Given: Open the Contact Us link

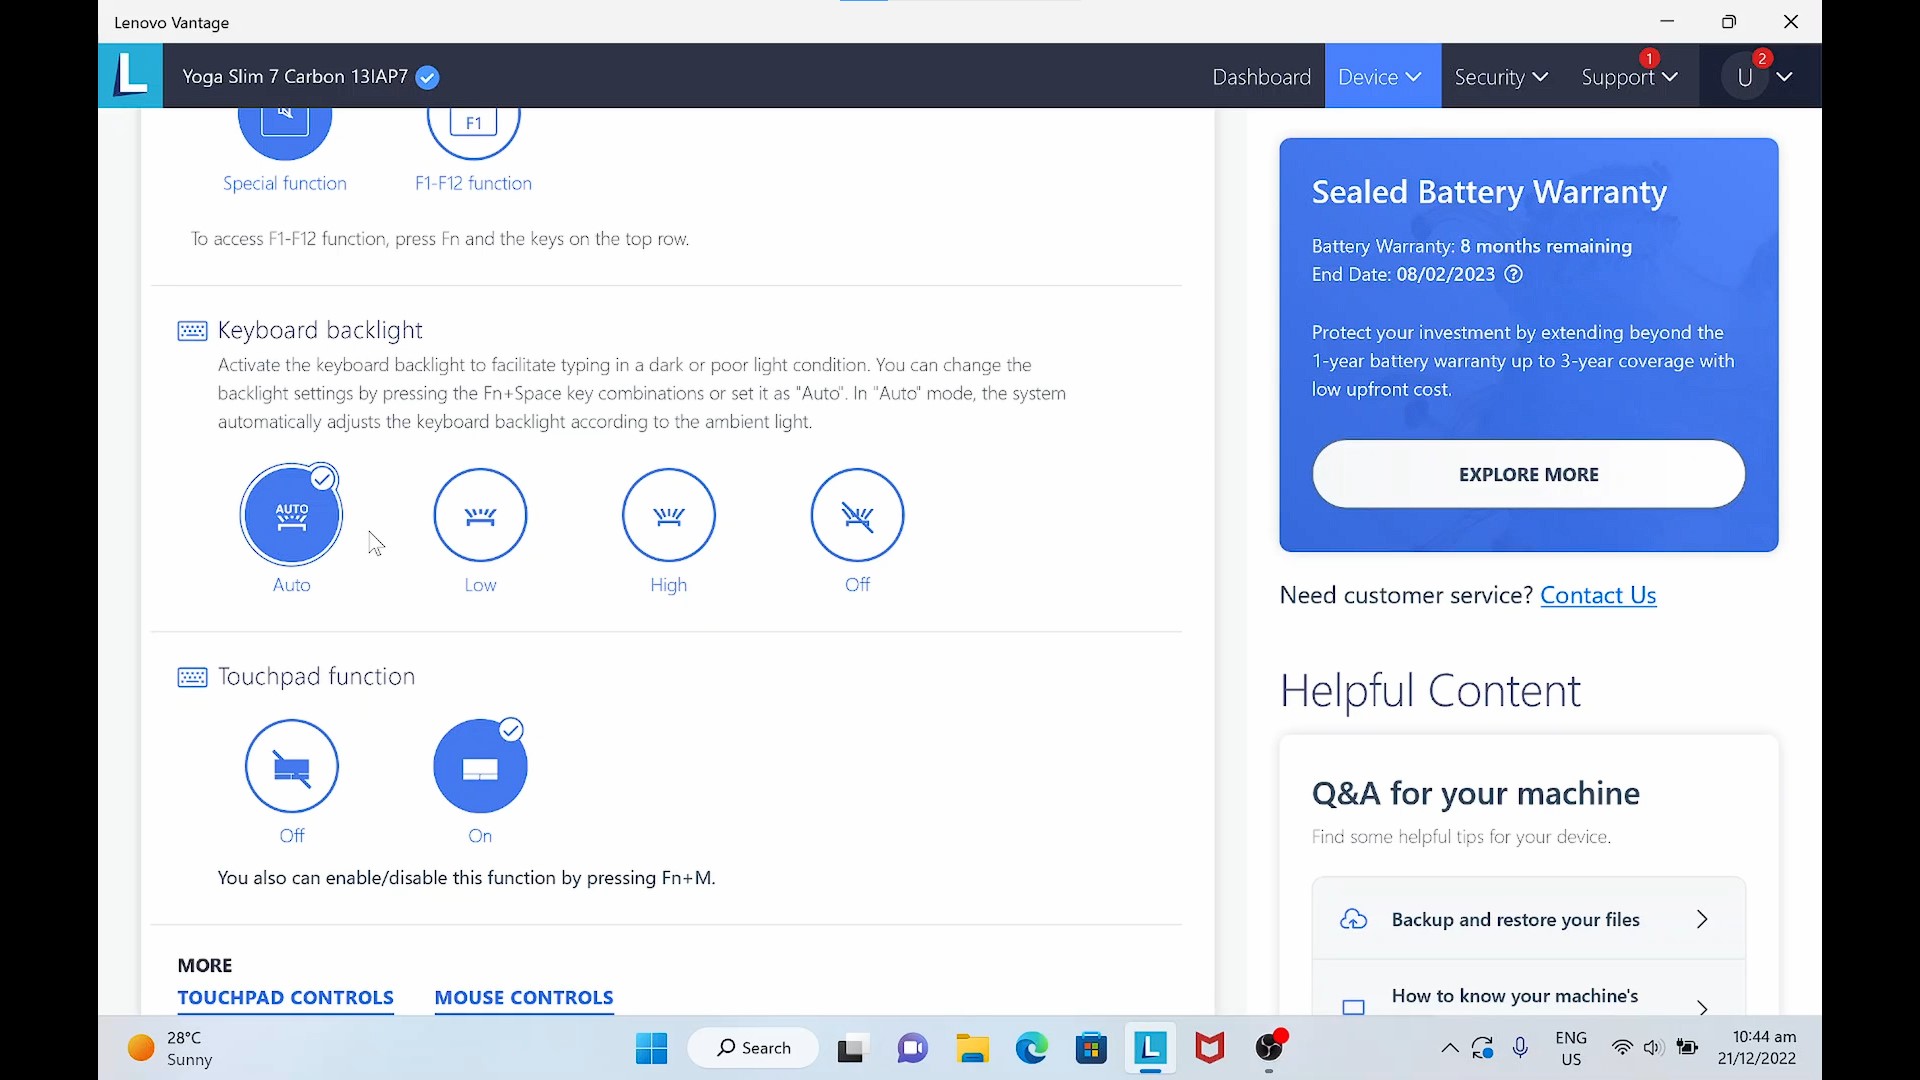Looking at the screenshot, I should click(1598, 595).
